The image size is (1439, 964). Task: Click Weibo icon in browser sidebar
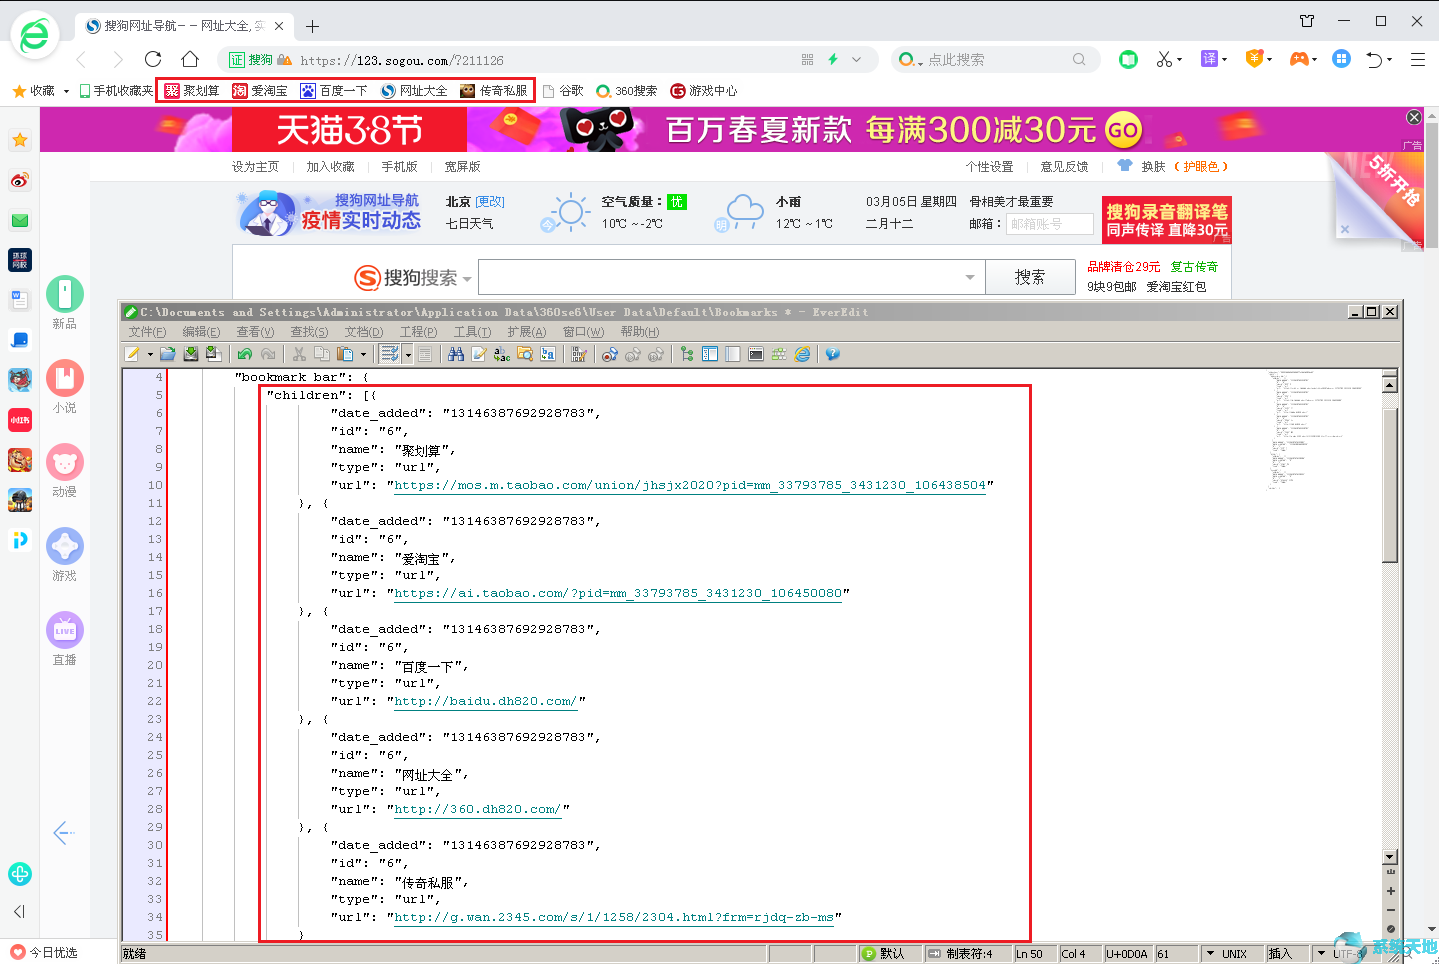[20, 180]
